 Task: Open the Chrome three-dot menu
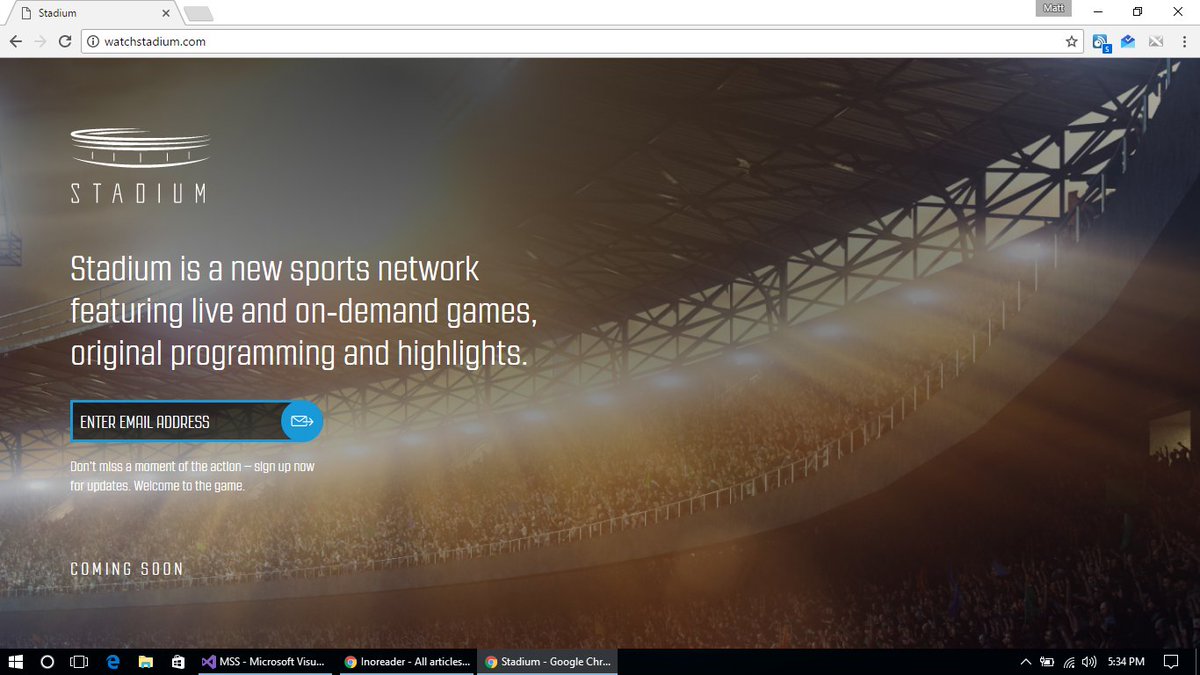click(x=1183, y=42)
